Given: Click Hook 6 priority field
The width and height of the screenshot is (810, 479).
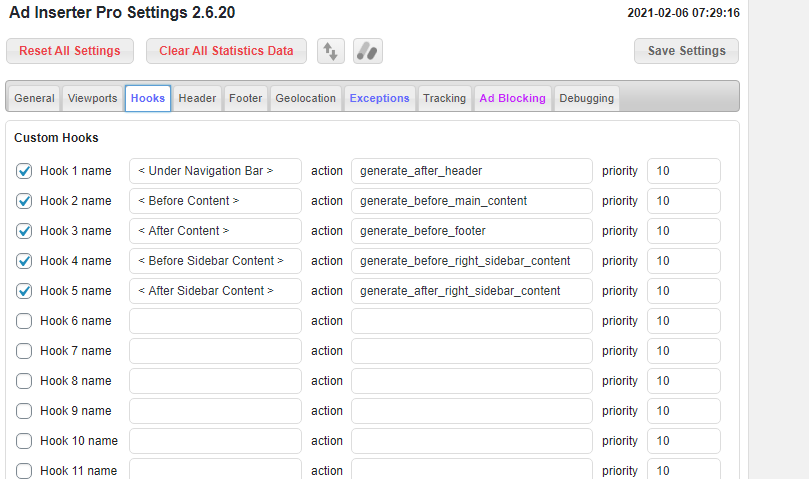Looking at the screenshot, I should pos(684,321).
